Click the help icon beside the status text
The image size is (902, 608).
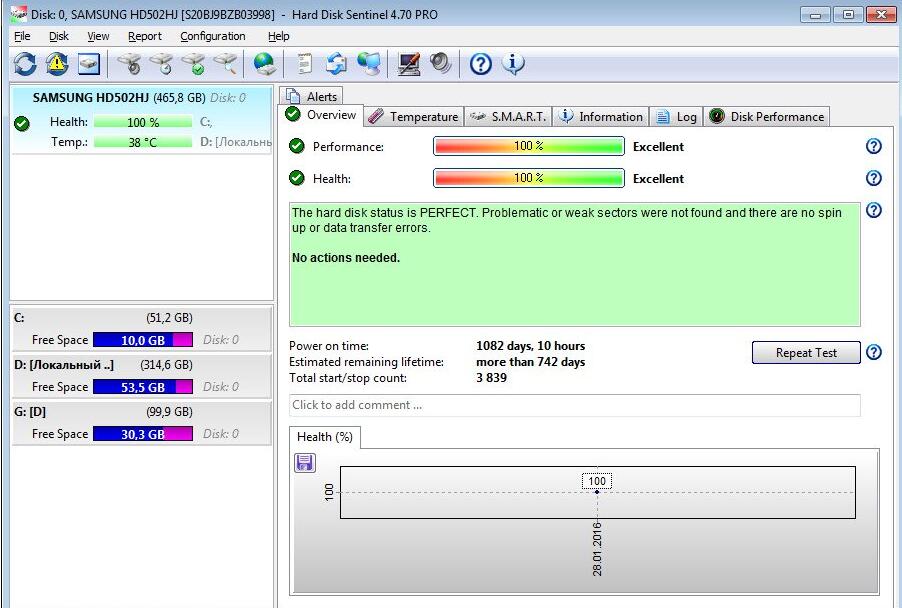pos(874,210)
